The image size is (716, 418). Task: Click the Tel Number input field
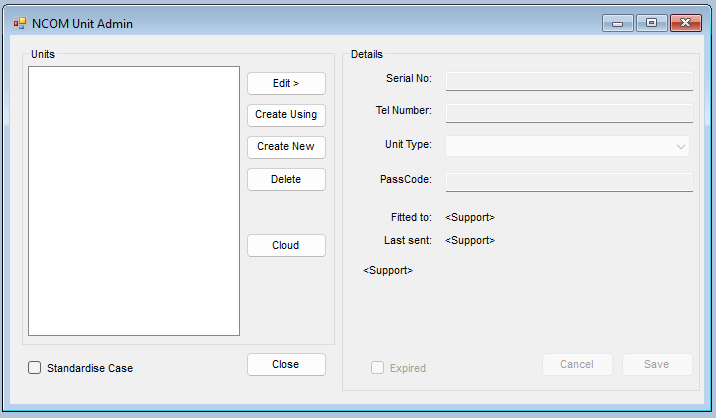569,113
